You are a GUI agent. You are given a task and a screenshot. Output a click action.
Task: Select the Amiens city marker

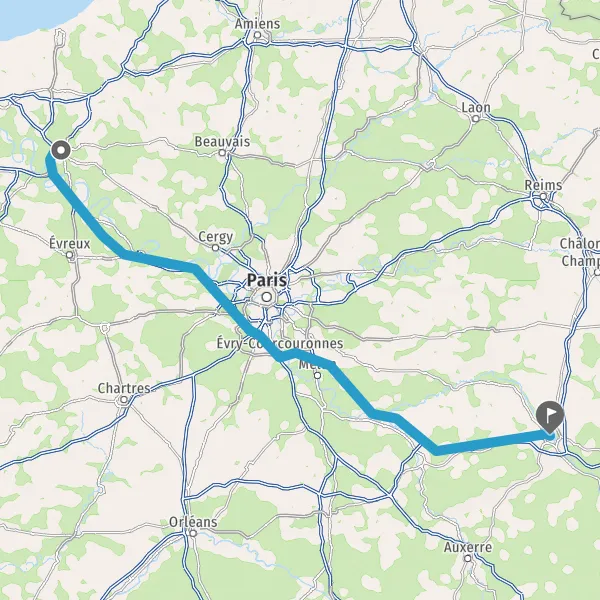pyautogui.click(x=258, y=35)
